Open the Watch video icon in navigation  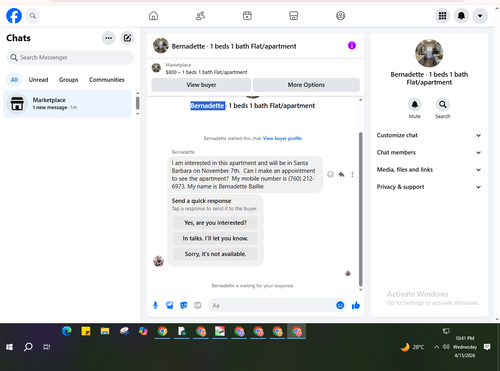247,16
